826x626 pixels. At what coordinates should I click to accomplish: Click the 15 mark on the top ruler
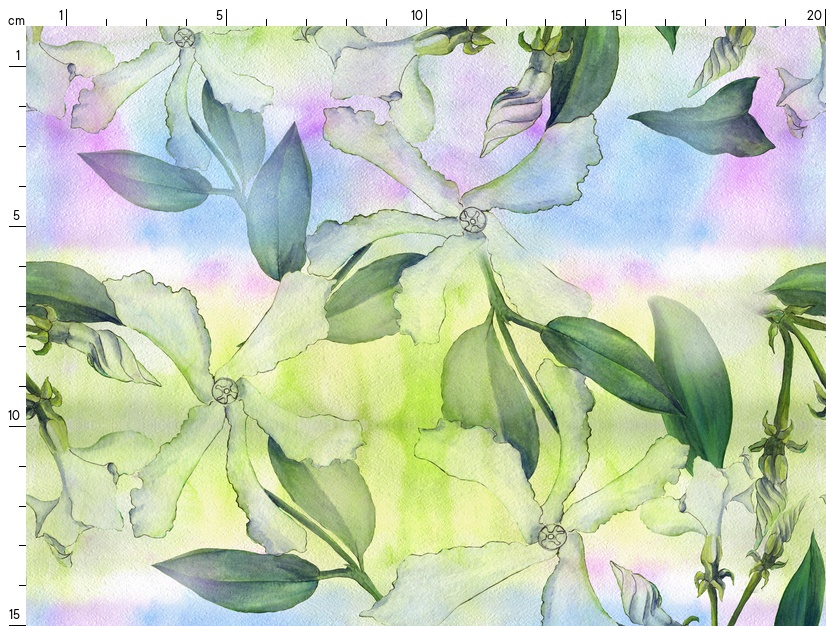tap(617, 15)
